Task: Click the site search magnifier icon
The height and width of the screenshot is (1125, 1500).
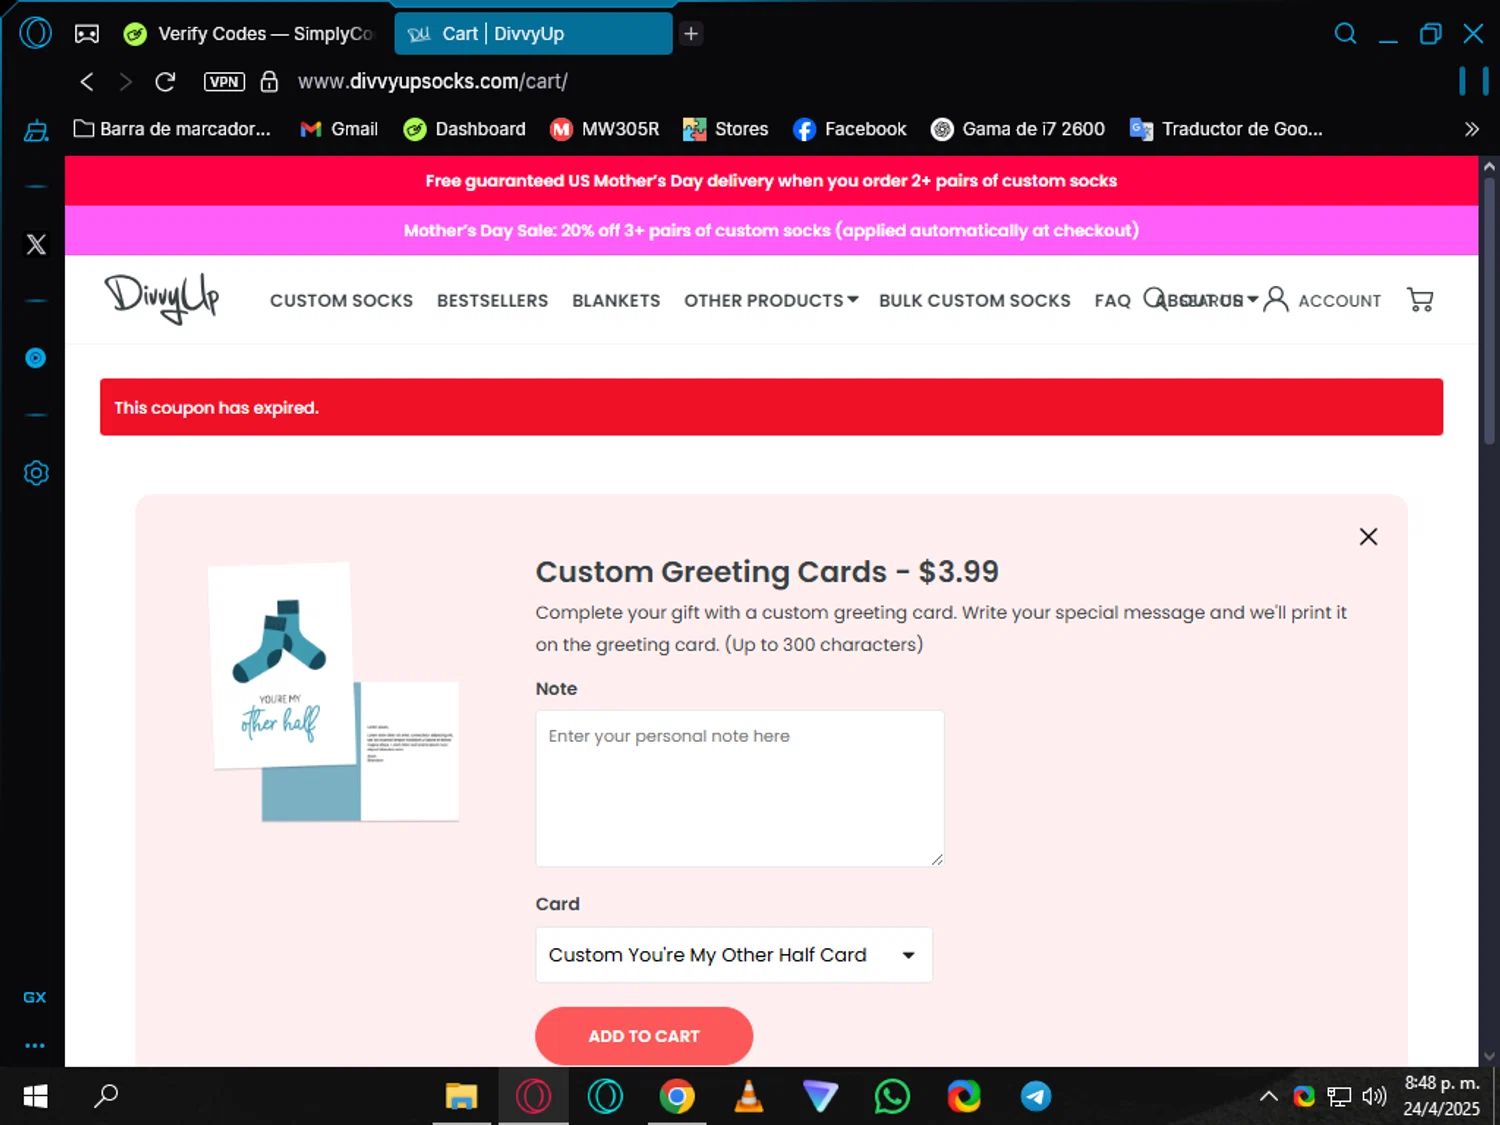Action: [1154, 299]
